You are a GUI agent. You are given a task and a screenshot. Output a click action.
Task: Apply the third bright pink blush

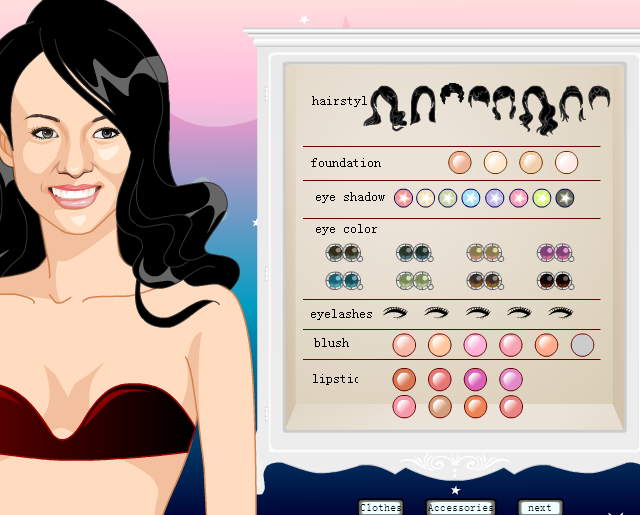475,345
